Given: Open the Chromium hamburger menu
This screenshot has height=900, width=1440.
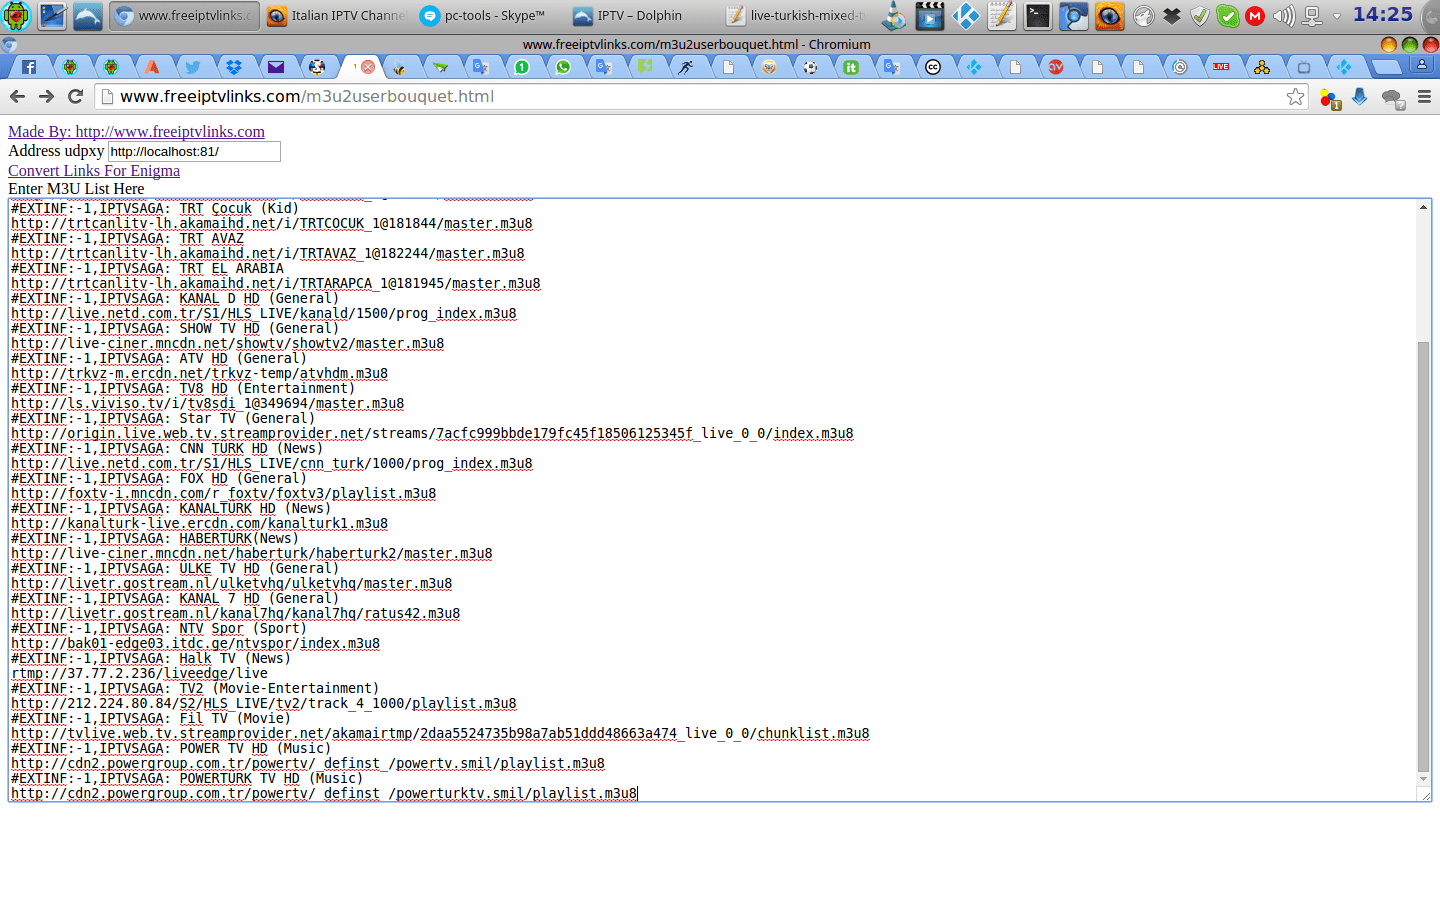Looking at the screenshot, I should 1425,96.
